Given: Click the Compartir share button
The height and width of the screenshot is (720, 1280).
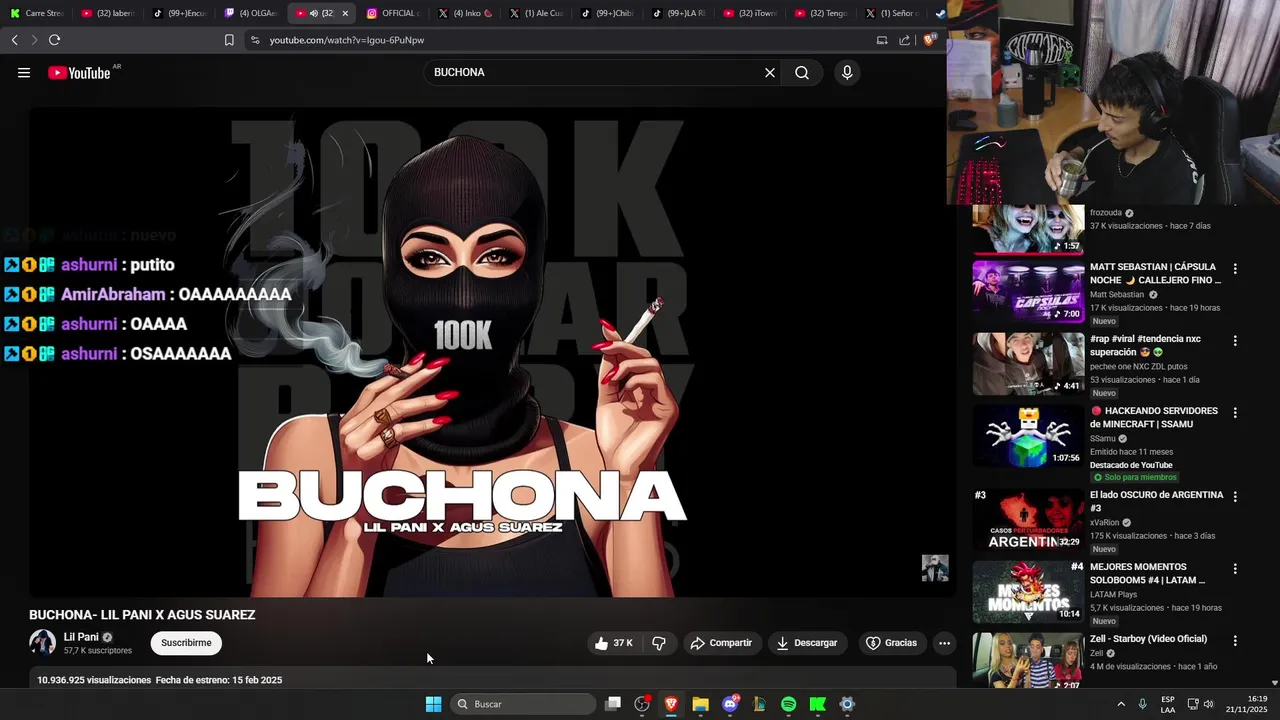Looking at the screenshot, I should click(721, 643).
